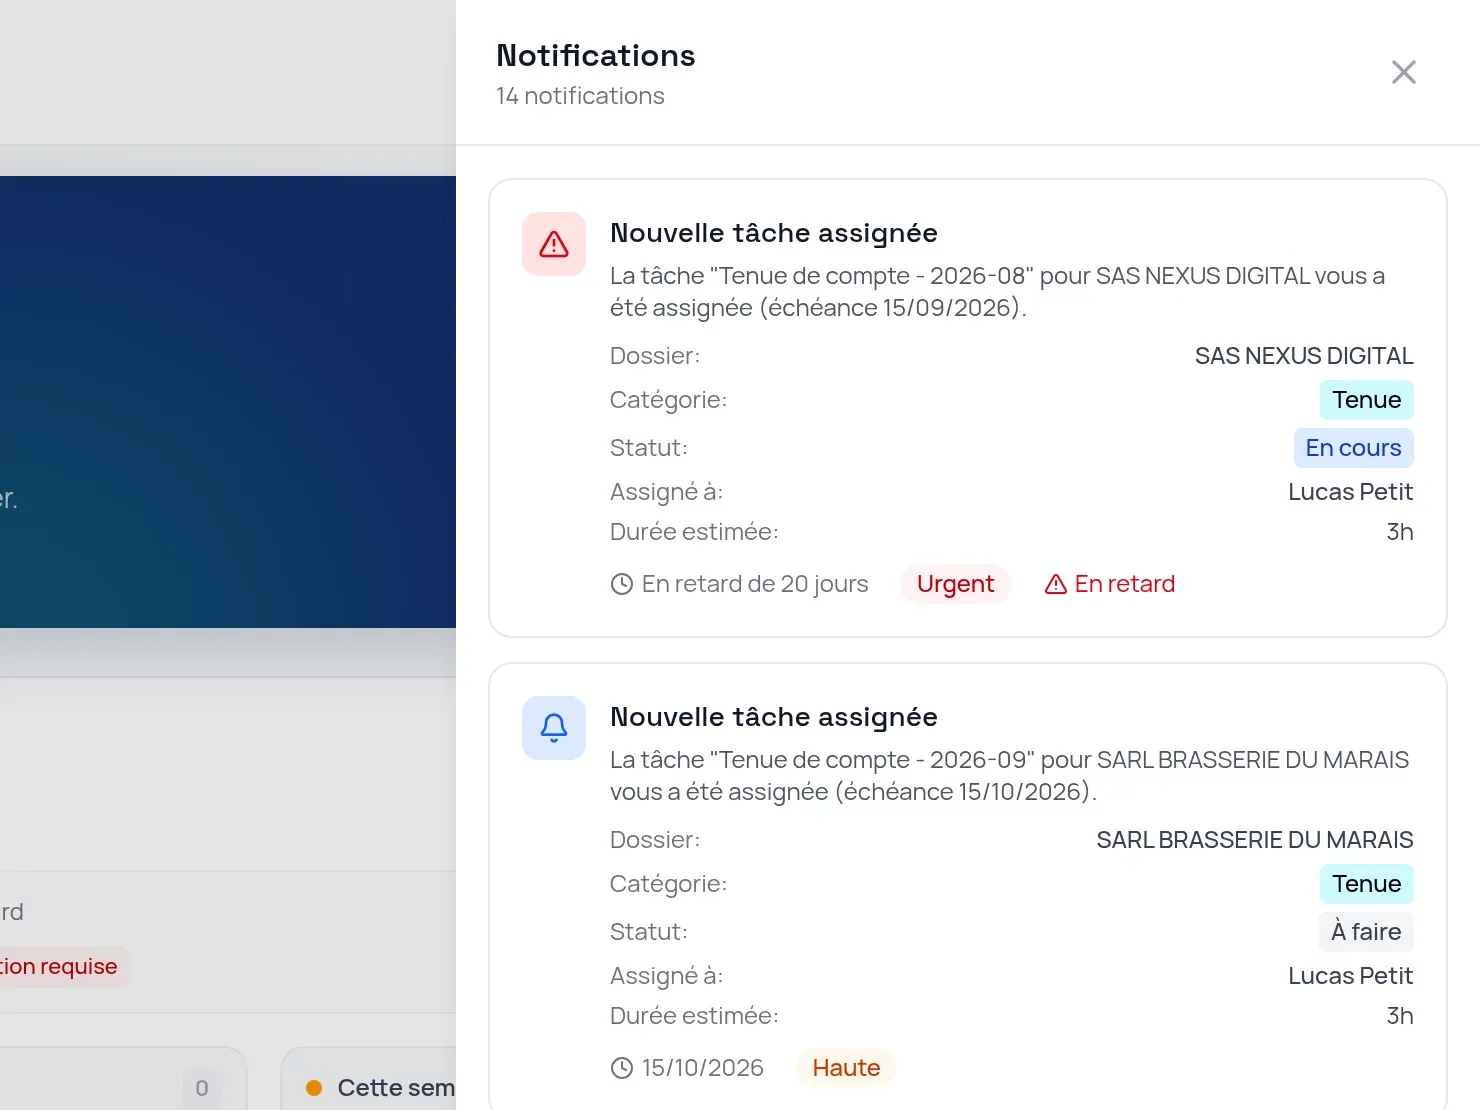This screenshot has width=1480, height=1110.
Task: Close the Notifications panel with the X icon
Action: coord(1404,72)
